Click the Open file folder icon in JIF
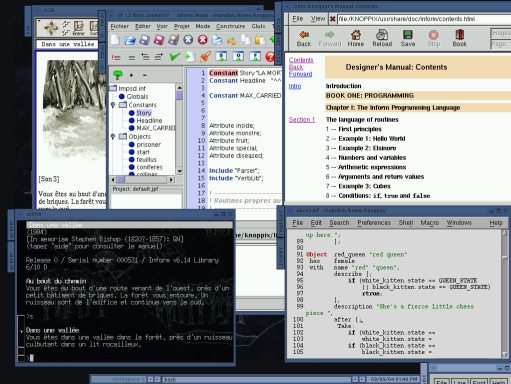Viewport: 511px width, 384px height. [130, 40]
